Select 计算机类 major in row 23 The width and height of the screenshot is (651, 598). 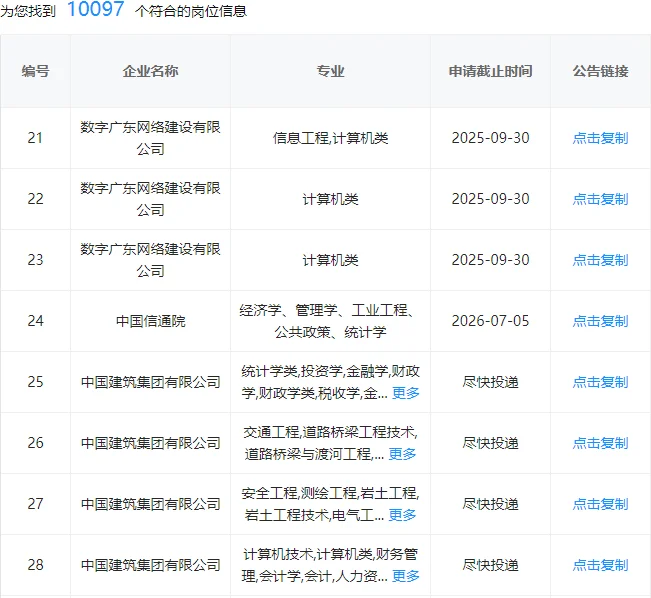coord(330,260)
